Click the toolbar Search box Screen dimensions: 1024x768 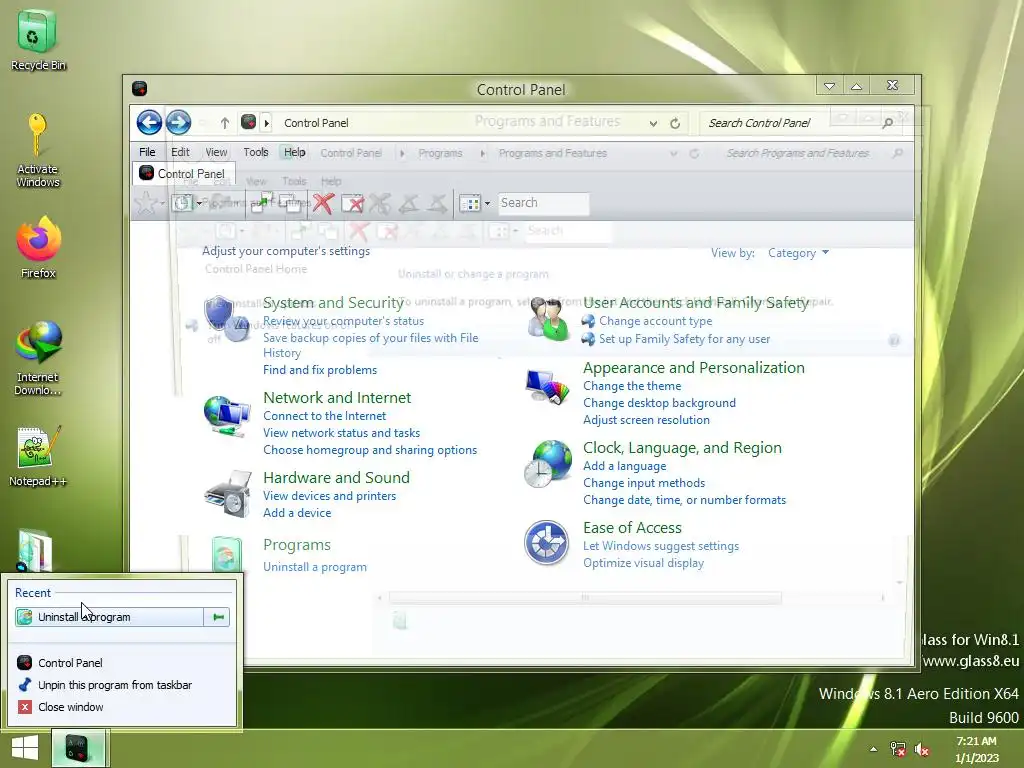pos(543,203)
